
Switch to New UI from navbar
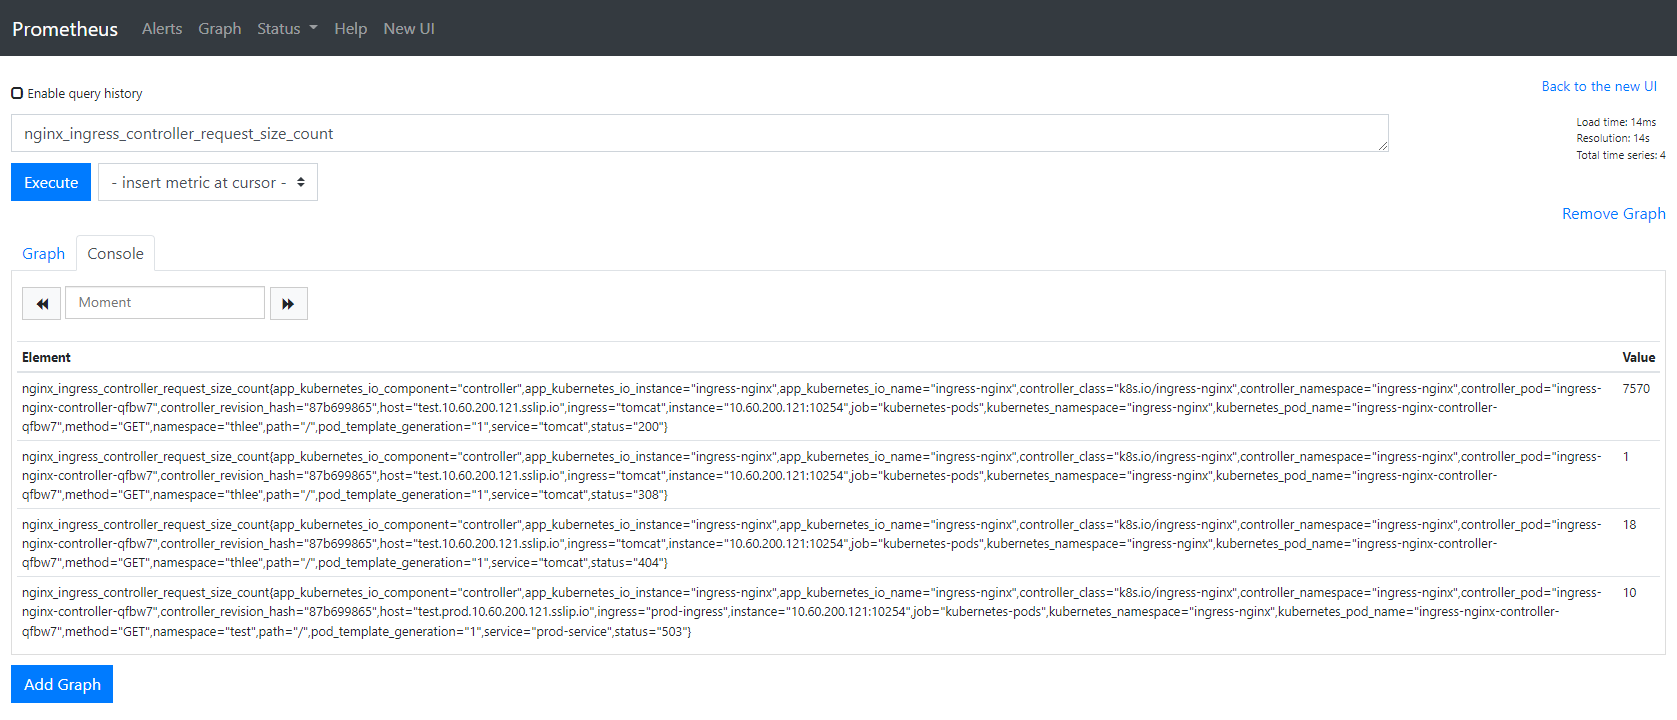pyautogui.click(x=409, y=29)
